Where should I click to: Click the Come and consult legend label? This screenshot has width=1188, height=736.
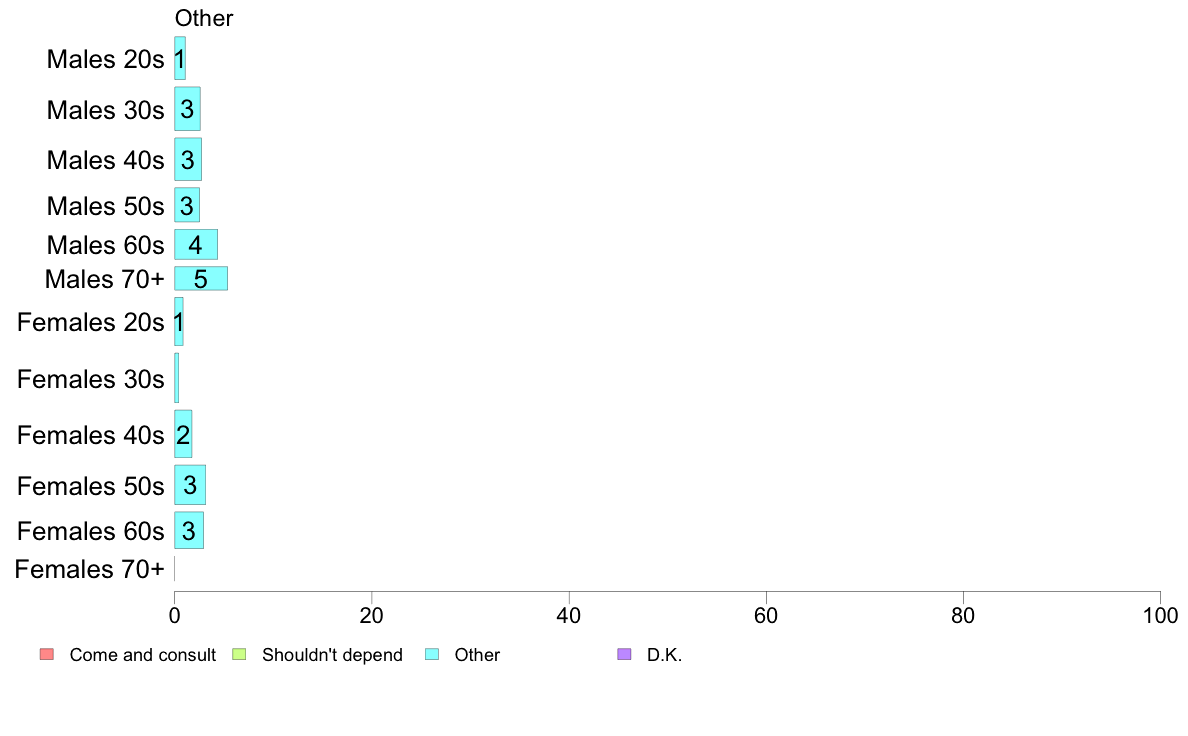pos(142,655)
